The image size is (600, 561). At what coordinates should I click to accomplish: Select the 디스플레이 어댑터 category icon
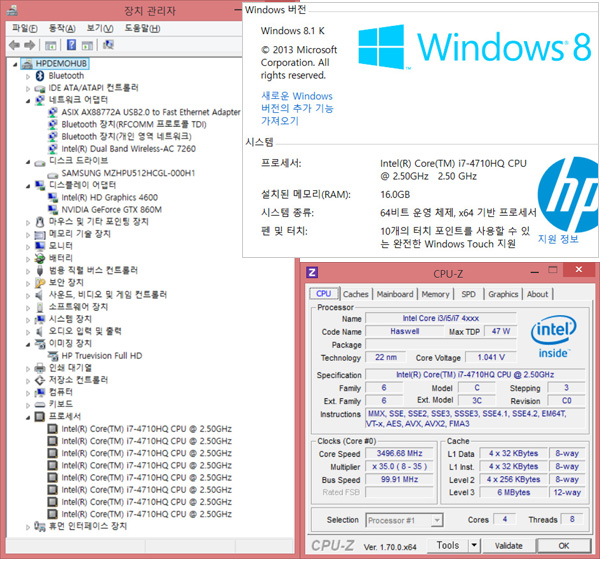point(40,185)
